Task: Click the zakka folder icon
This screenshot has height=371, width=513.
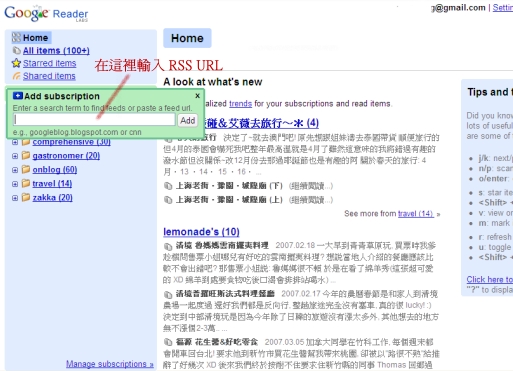Action: 26,198
